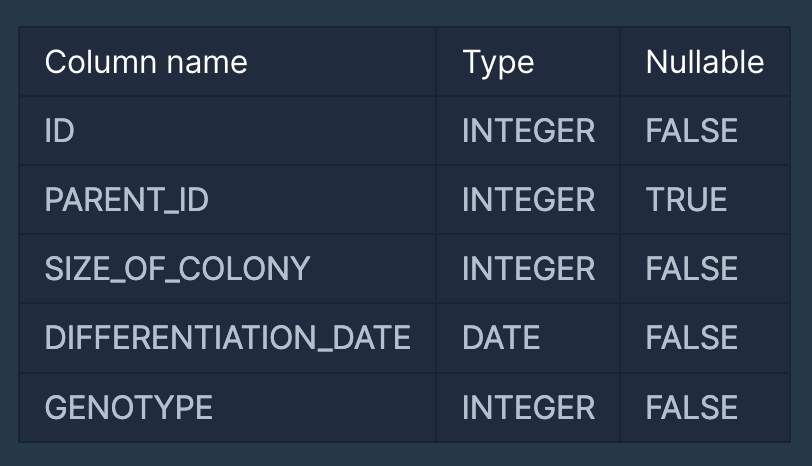Screen dimensions: 812x466
Task: Click INTEGER type for GENOTYPE
Action: (528, 407)
